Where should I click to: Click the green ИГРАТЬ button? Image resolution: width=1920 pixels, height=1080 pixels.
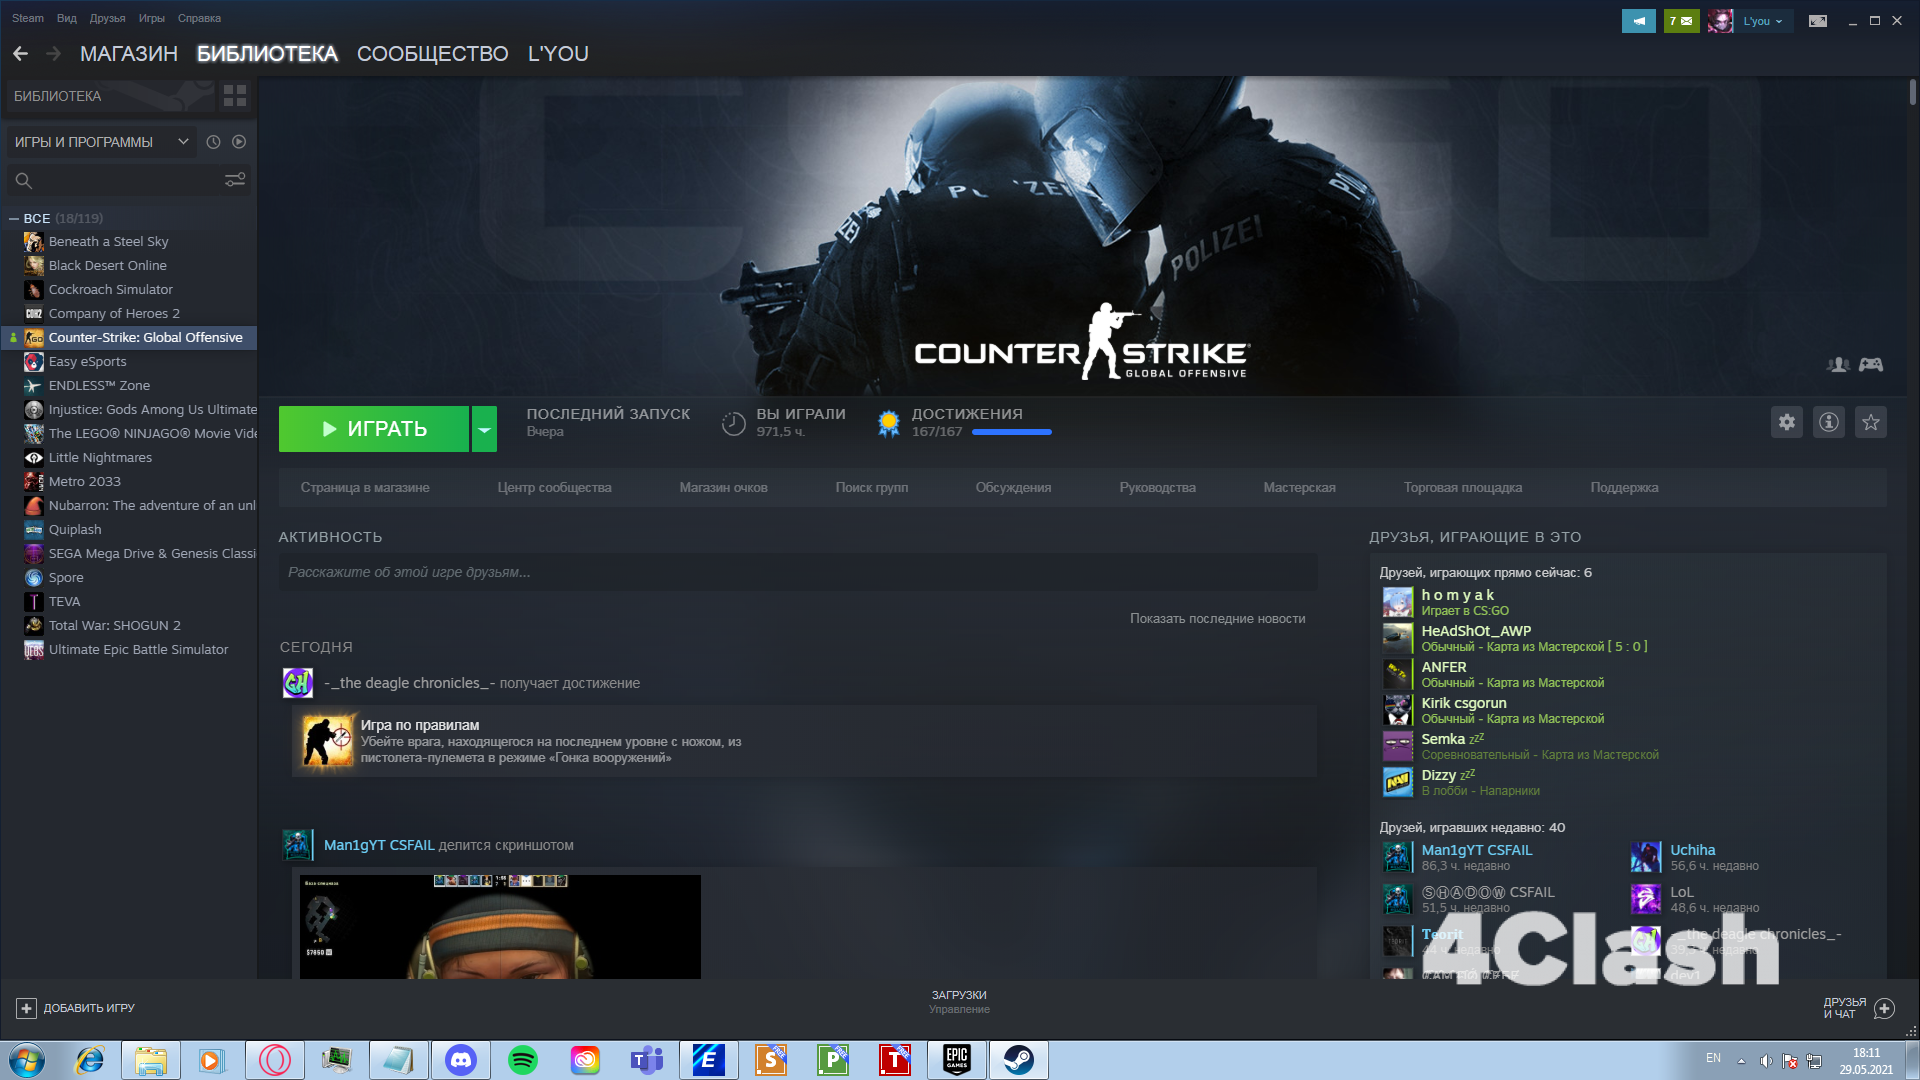coord(374,429)
